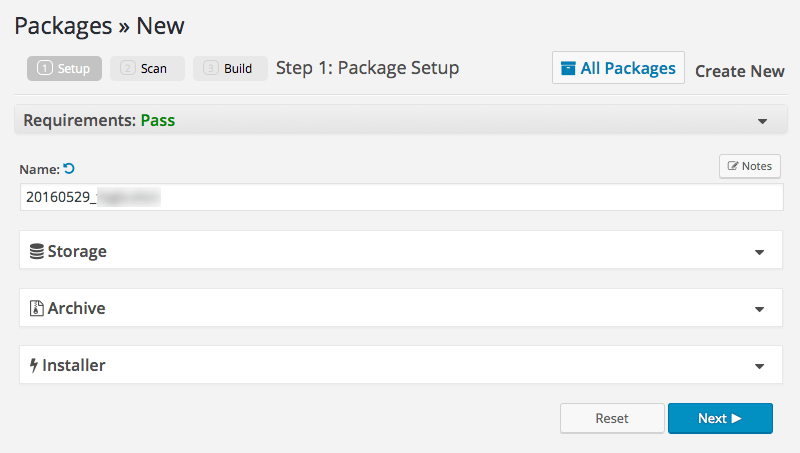
Task: Click the Requirements Pass status text
Action: click(157, 120)
